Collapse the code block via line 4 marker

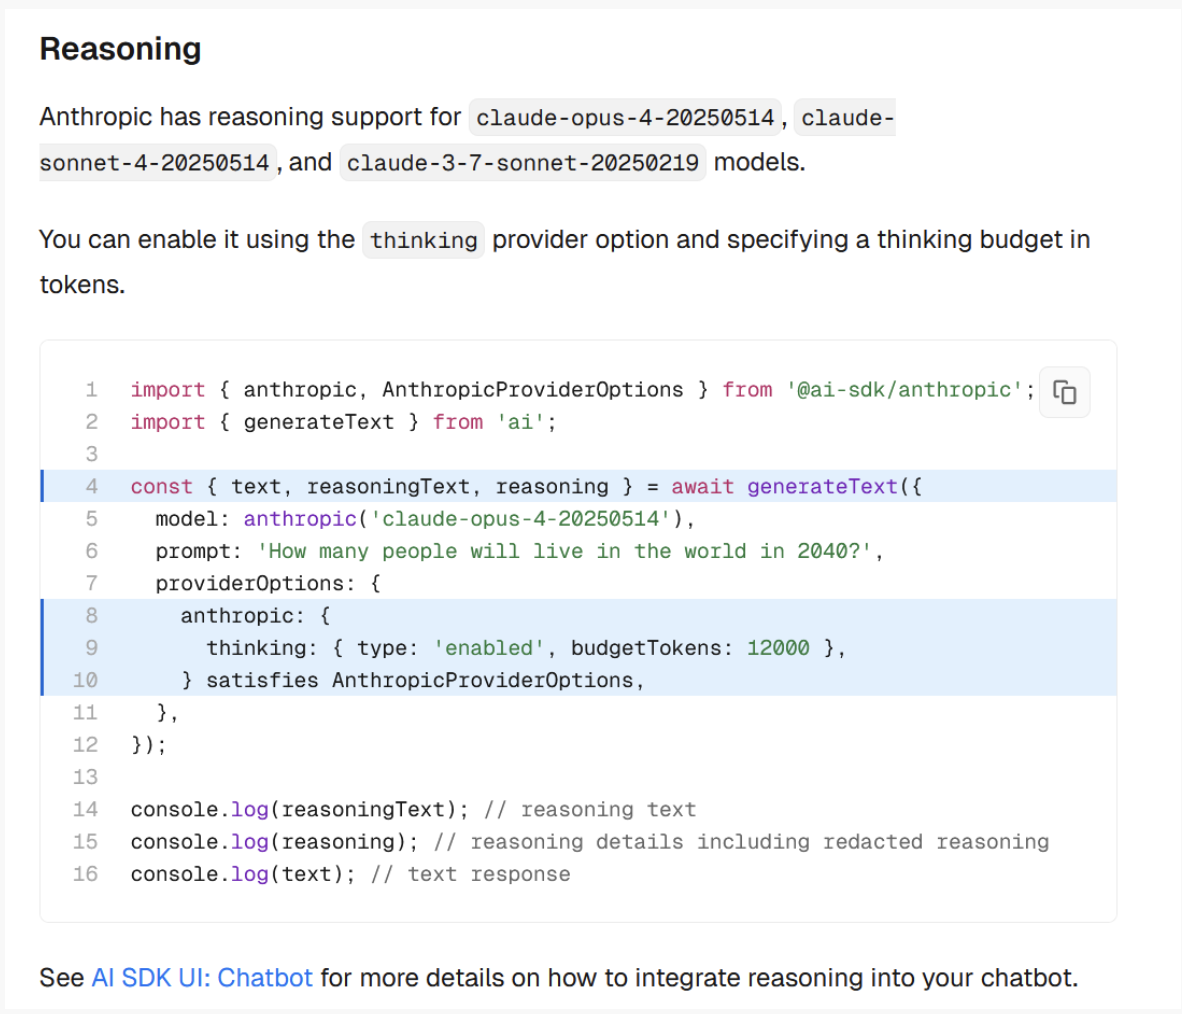[43, 486]
